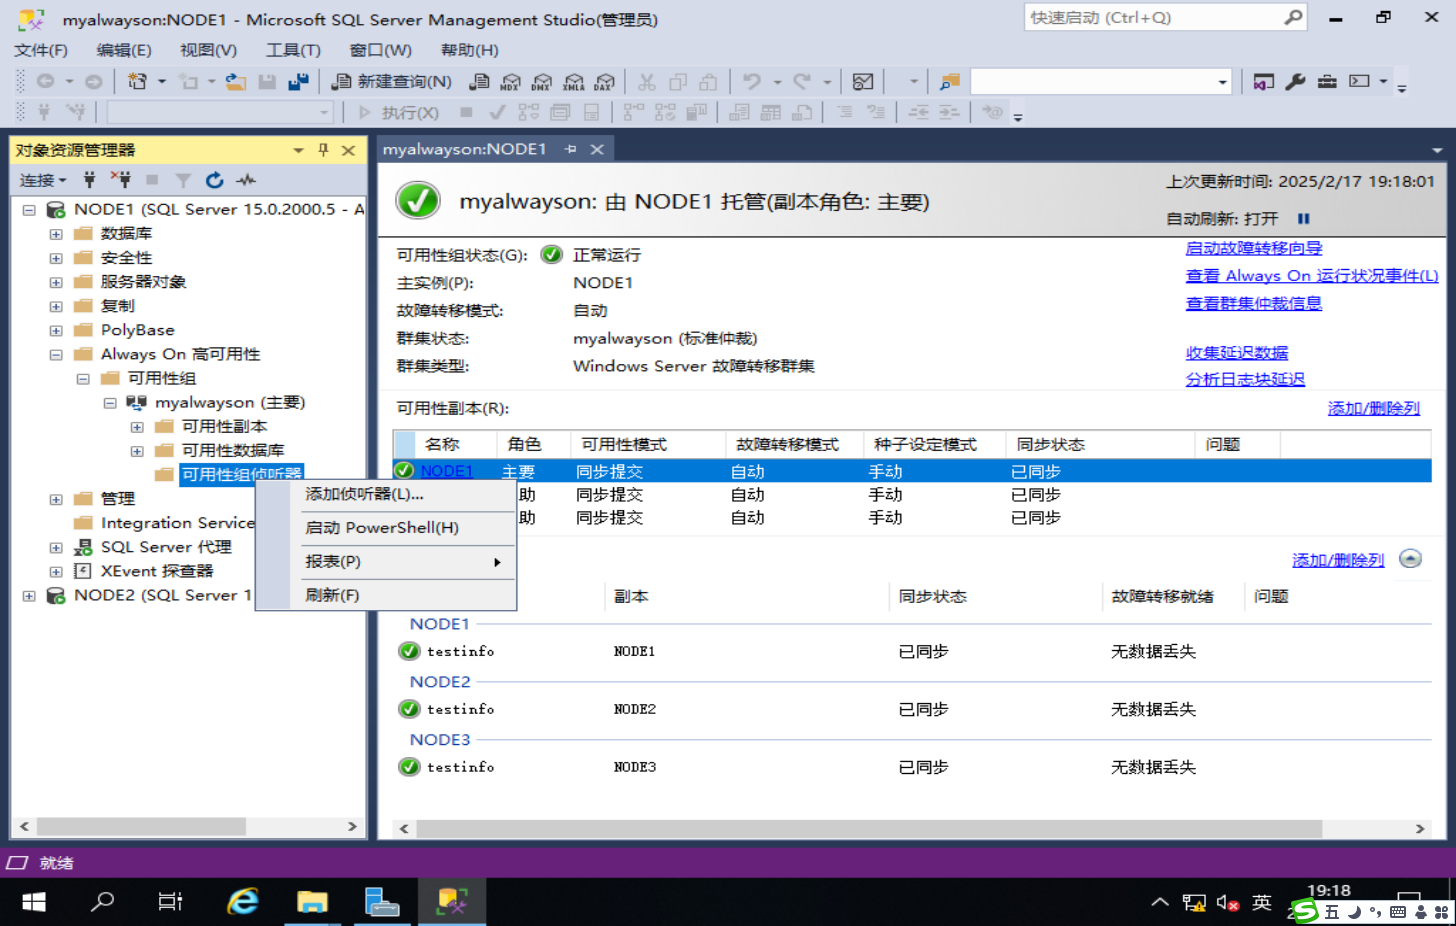Open the 工具(T) menu
The image size is (1456, 926).
click(293, 50)
